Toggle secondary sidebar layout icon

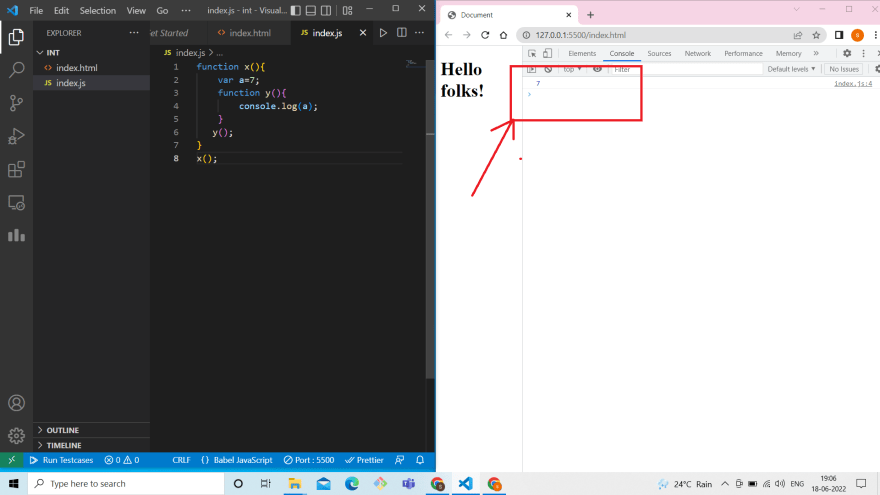click(326, 11)
